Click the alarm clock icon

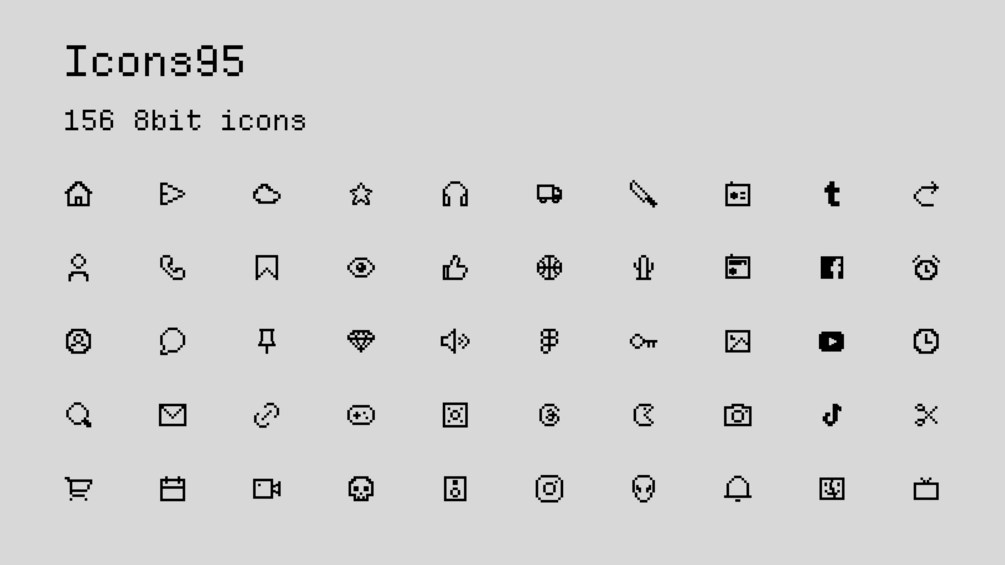(926, 268)
